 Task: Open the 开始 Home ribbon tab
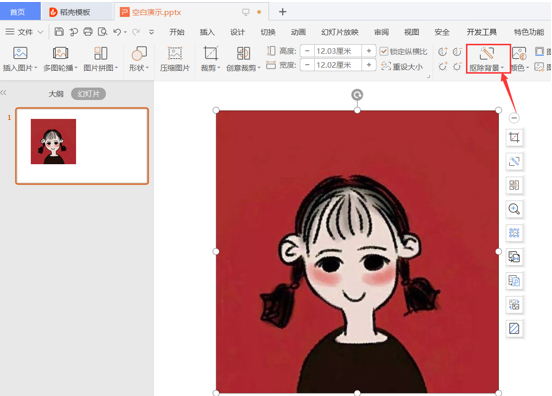coord(177,32)
